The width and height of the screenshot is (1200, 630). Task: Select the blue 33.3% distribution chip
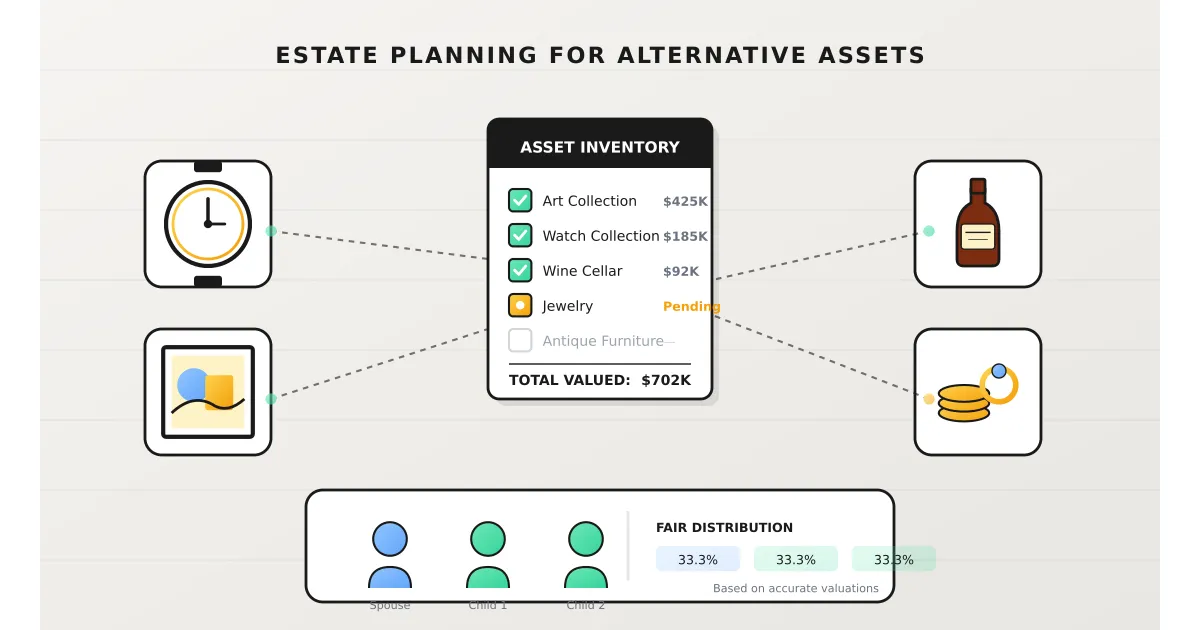[697, 559]
